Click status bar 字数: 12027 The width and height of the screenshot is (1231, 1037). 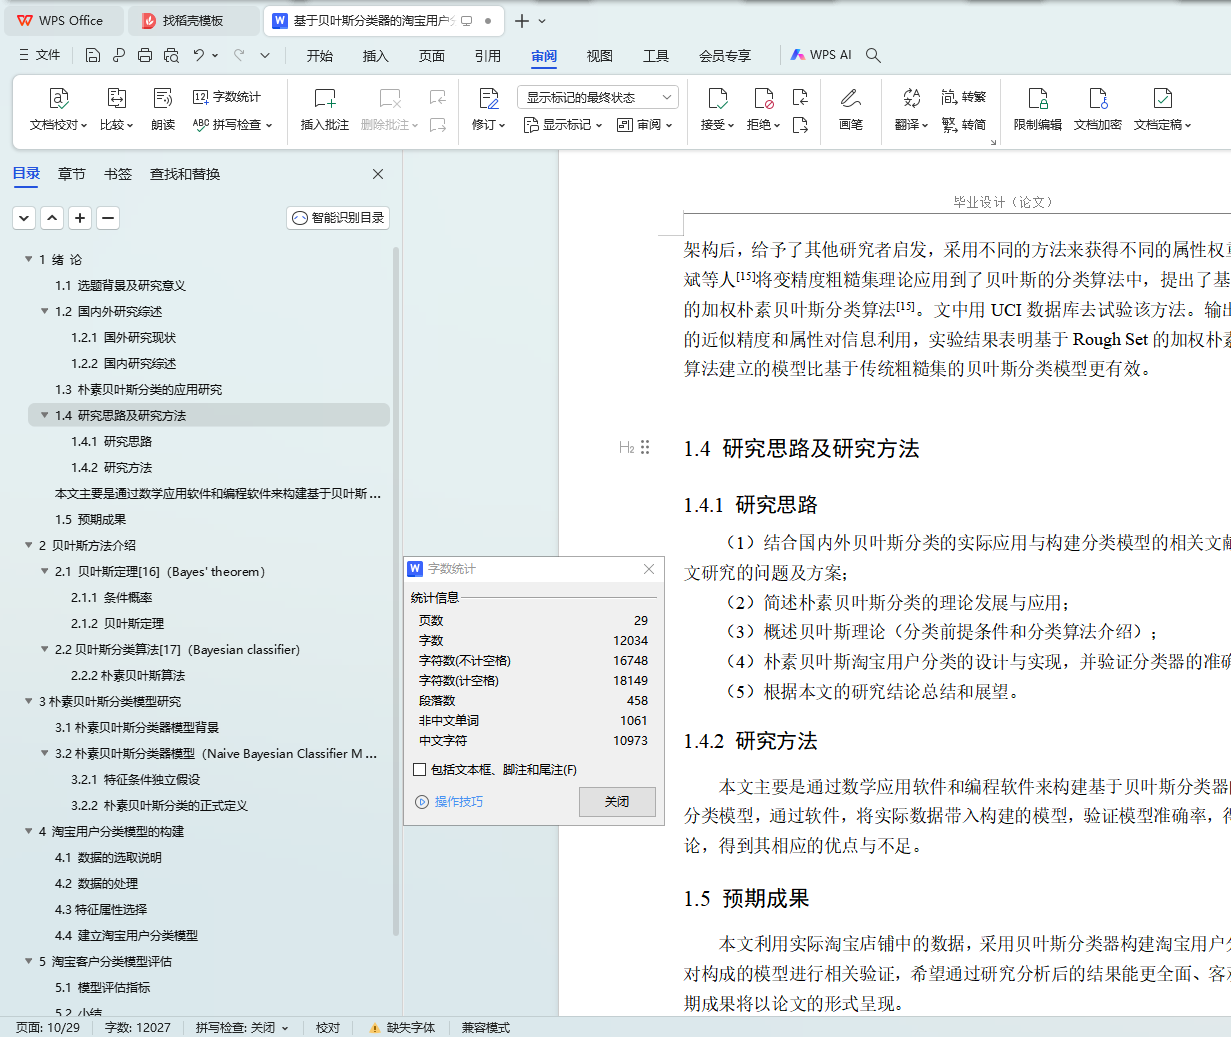tap(138, 1027)
